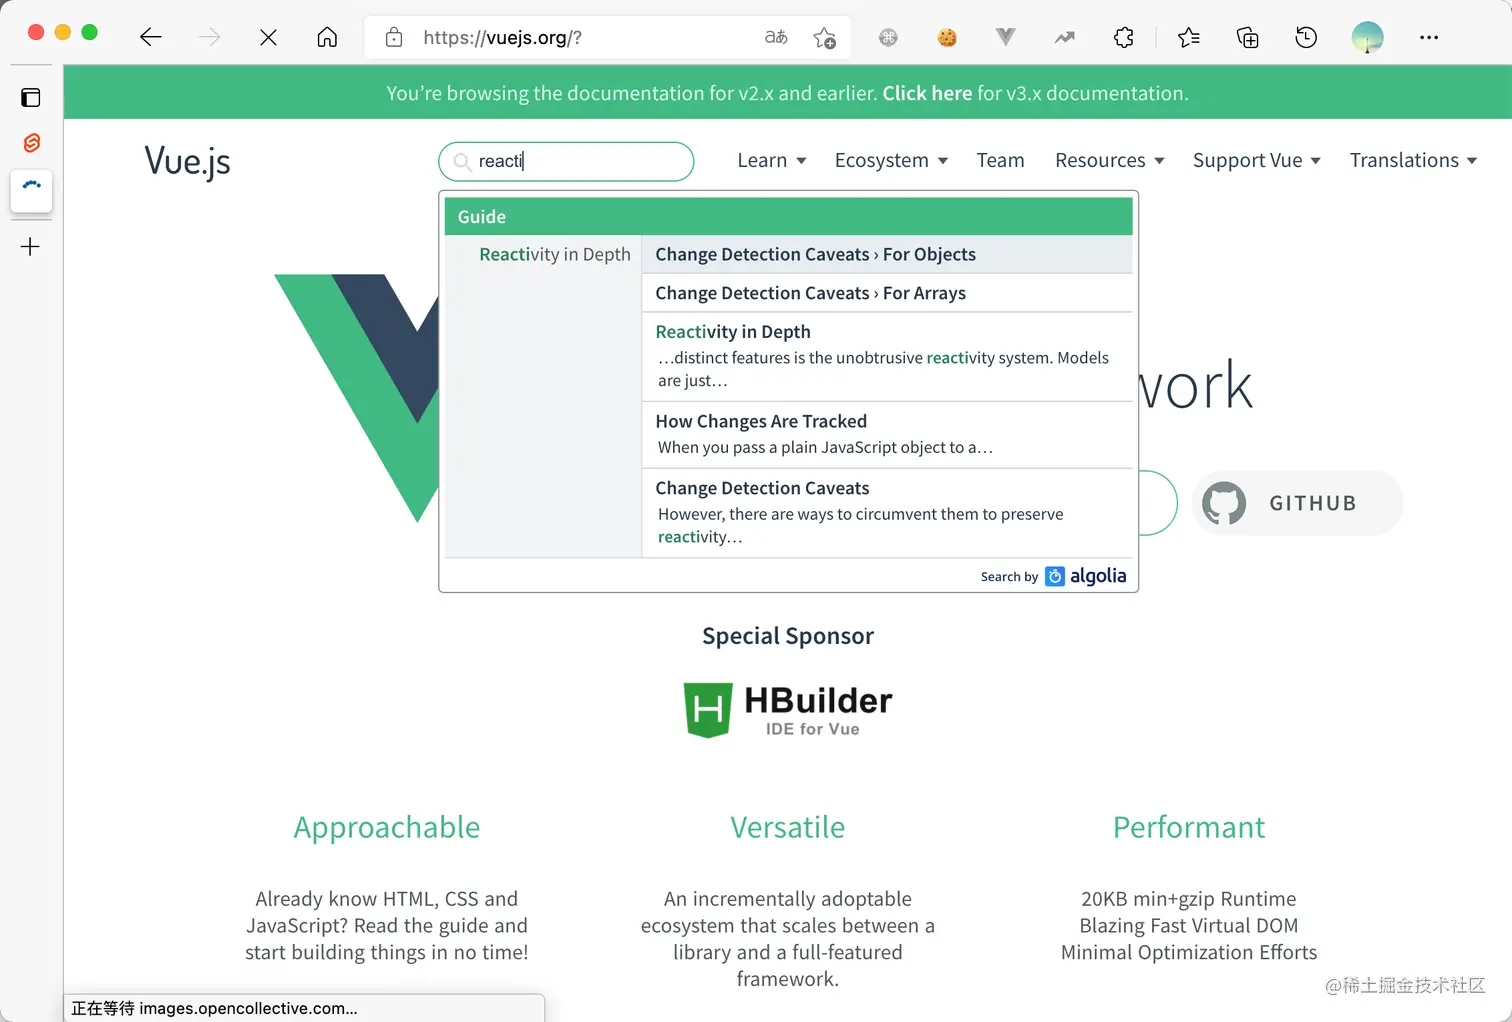The height and width of the screenshot is (1022, 1512).
Task: Focus the docs search input field
Action: [x=566, y=161]
